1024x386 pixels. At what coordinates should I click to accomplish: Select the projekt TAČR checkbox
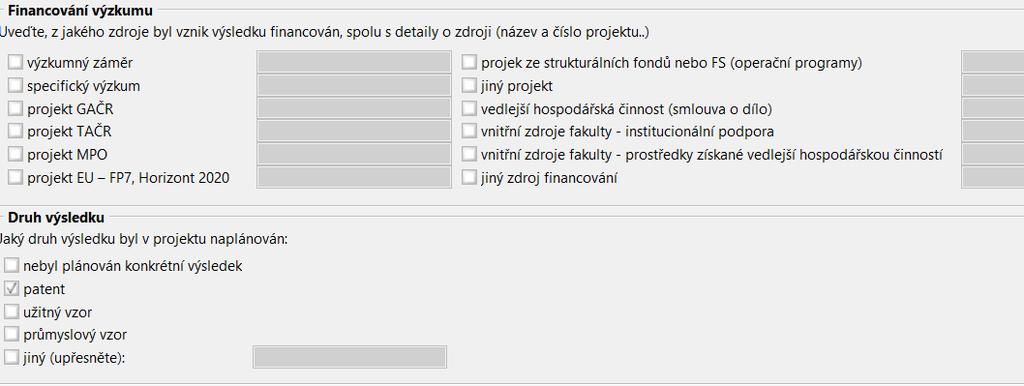[15, 131]
